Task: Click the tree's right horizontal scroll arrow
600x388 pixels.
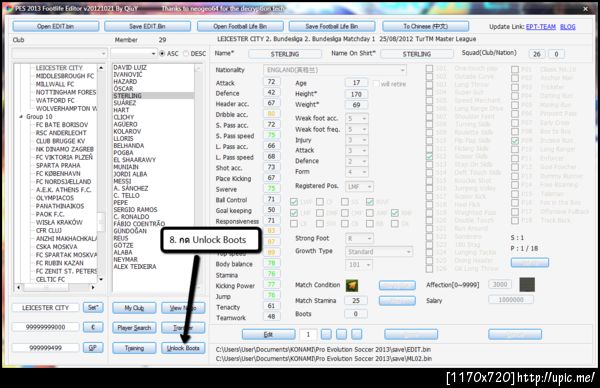Action: pos(93,287)
